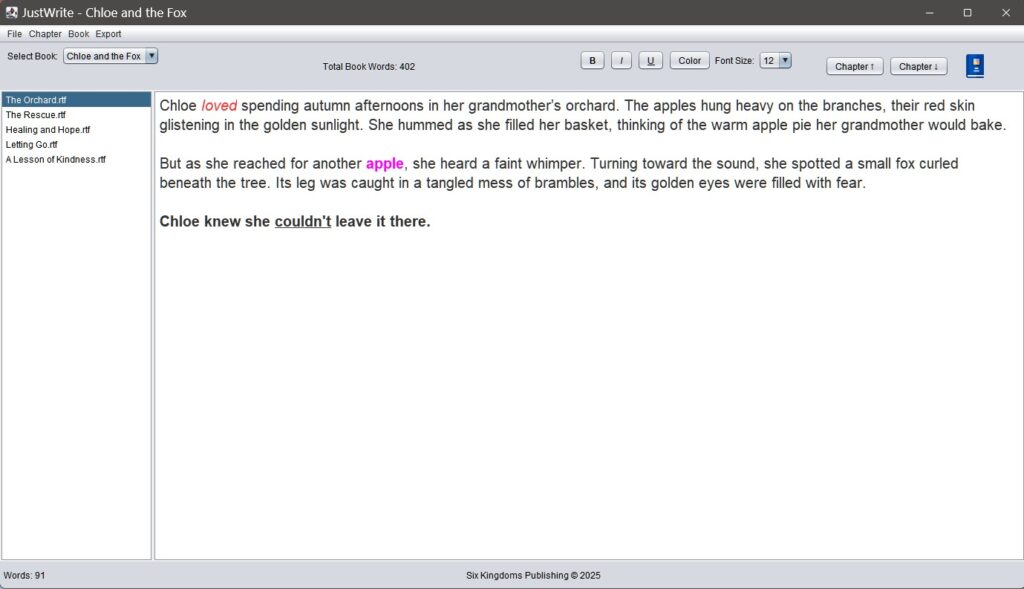Select The Orchard.rtf chapter
1024x589 pixels.
(36, 100)
